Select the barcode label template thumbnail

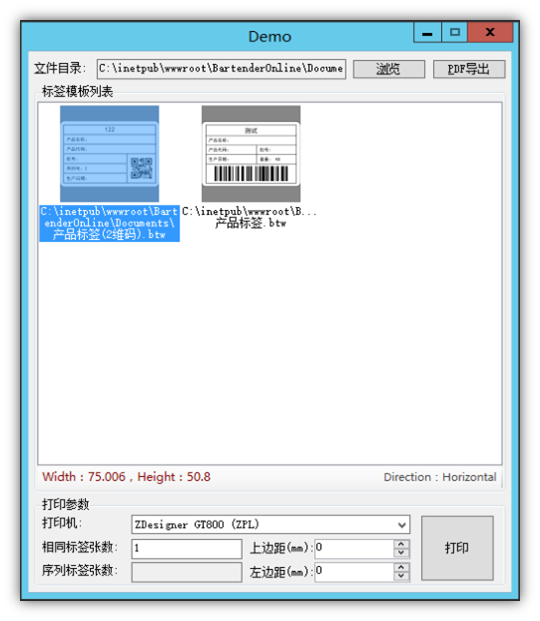click(x=251, y=154)
